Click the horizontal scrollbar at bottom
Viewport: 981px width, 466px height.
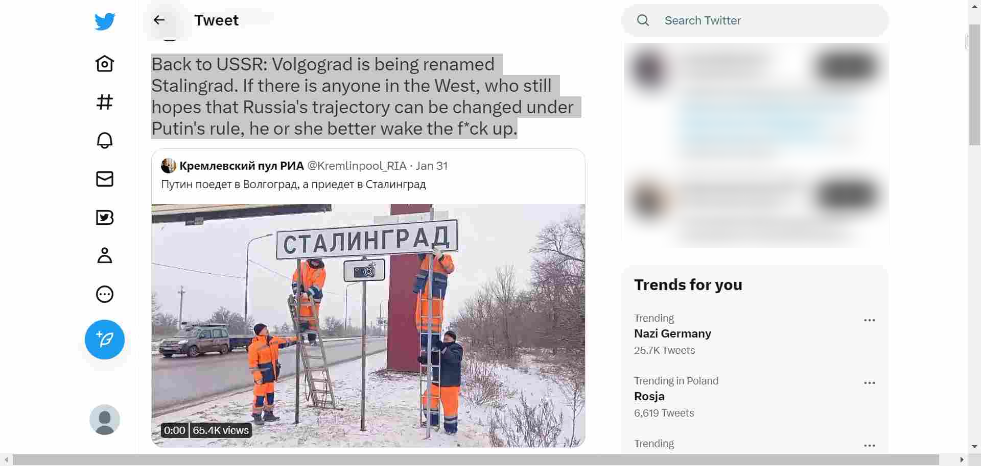[475, 460]
